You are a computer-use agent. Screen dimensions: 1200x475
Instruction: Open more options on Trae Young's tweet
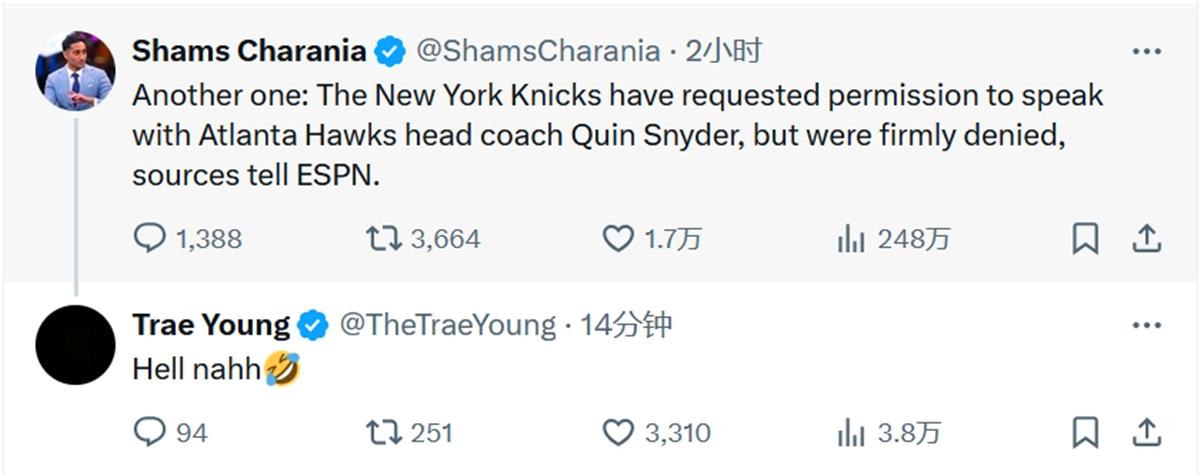point(1146,326)
